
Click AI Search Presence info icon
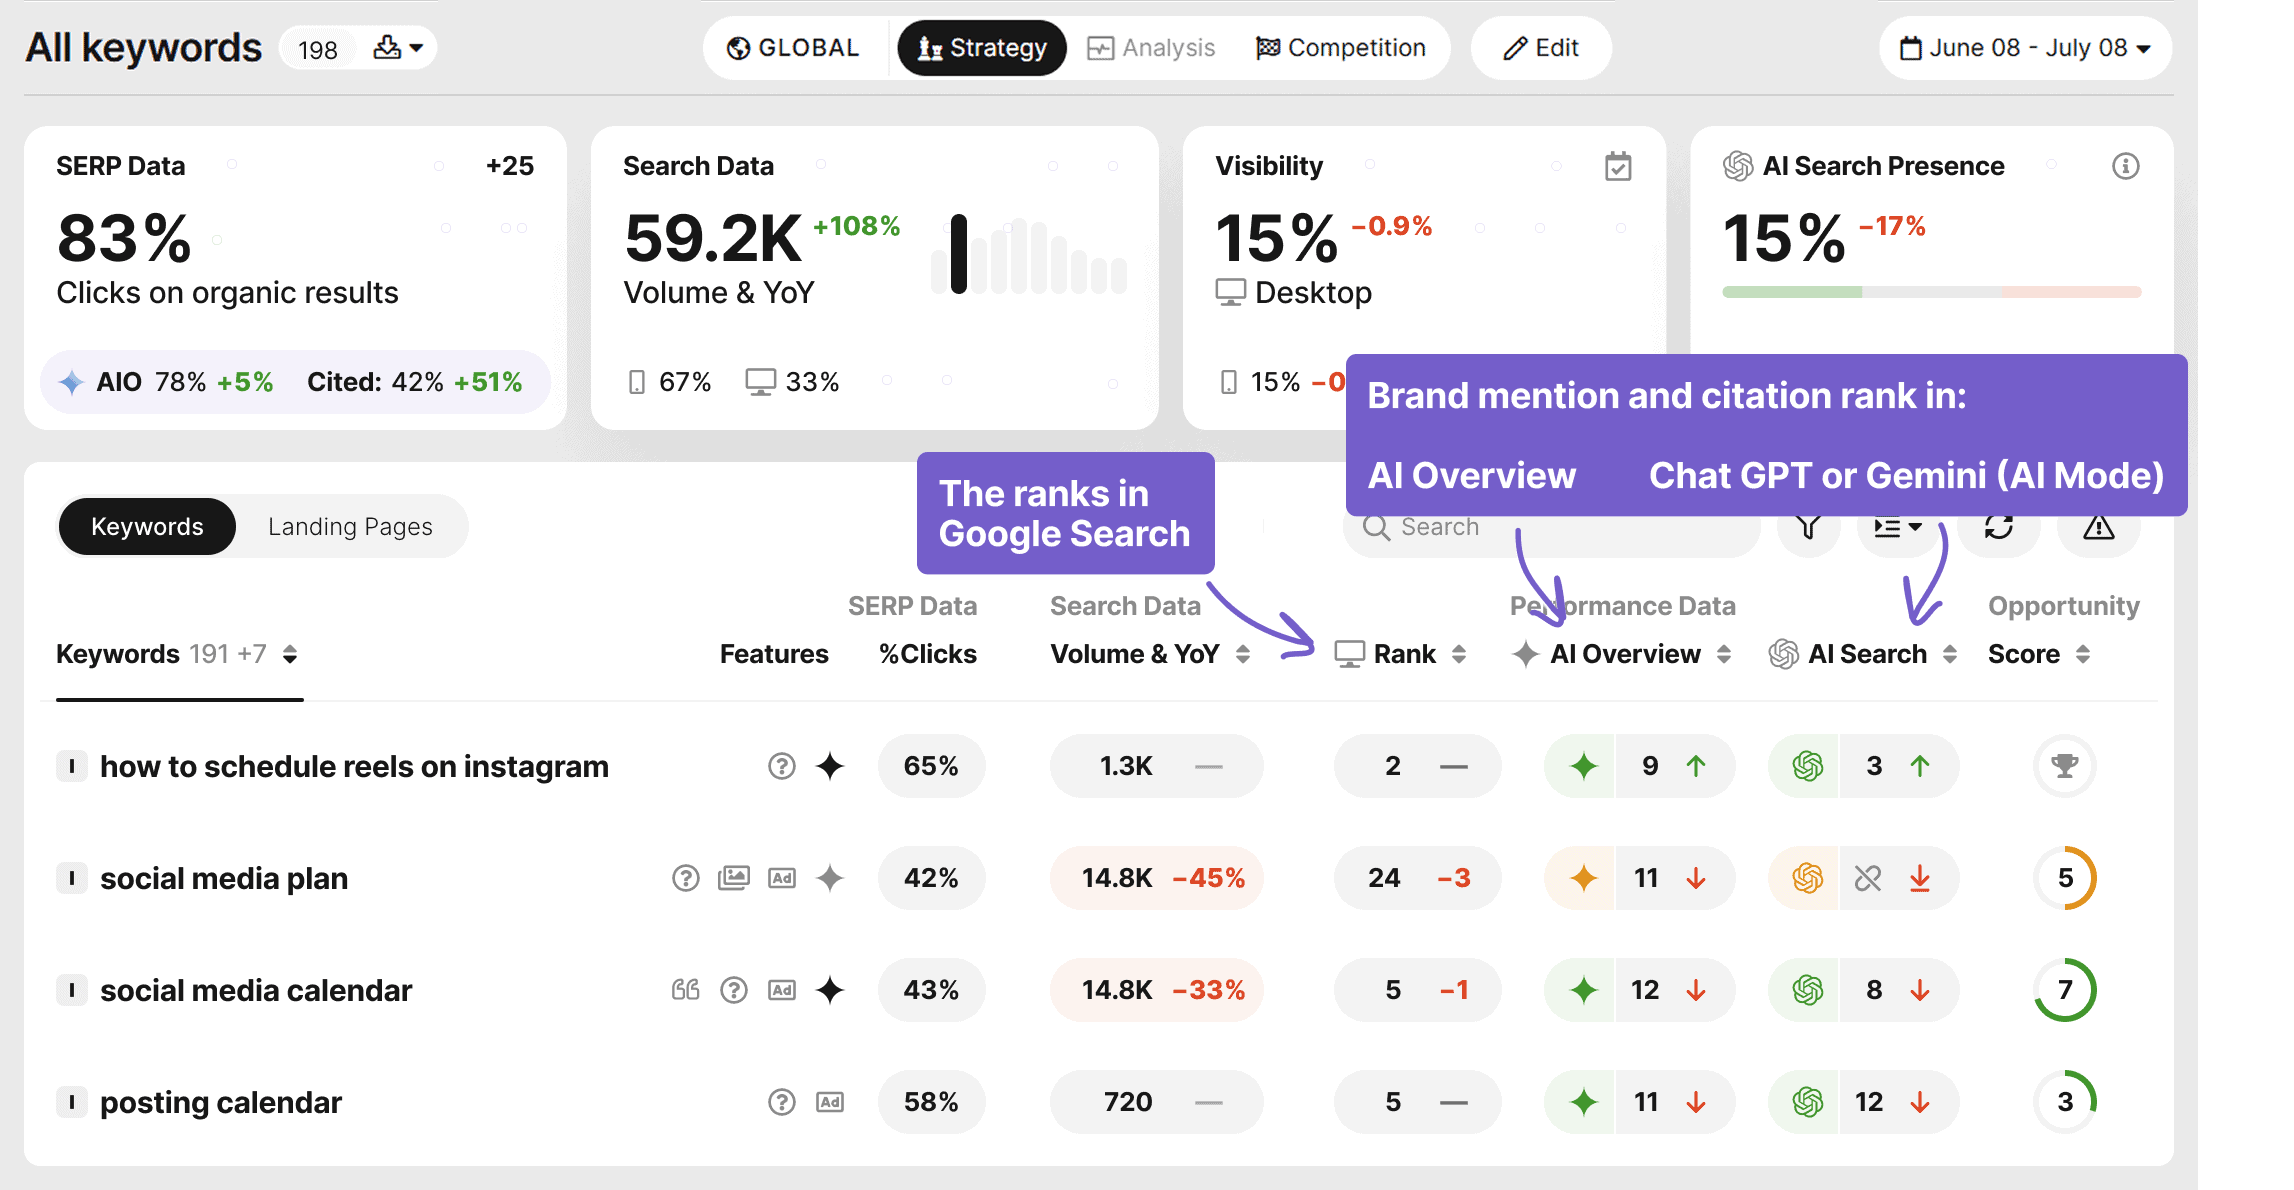(2126, 166)
